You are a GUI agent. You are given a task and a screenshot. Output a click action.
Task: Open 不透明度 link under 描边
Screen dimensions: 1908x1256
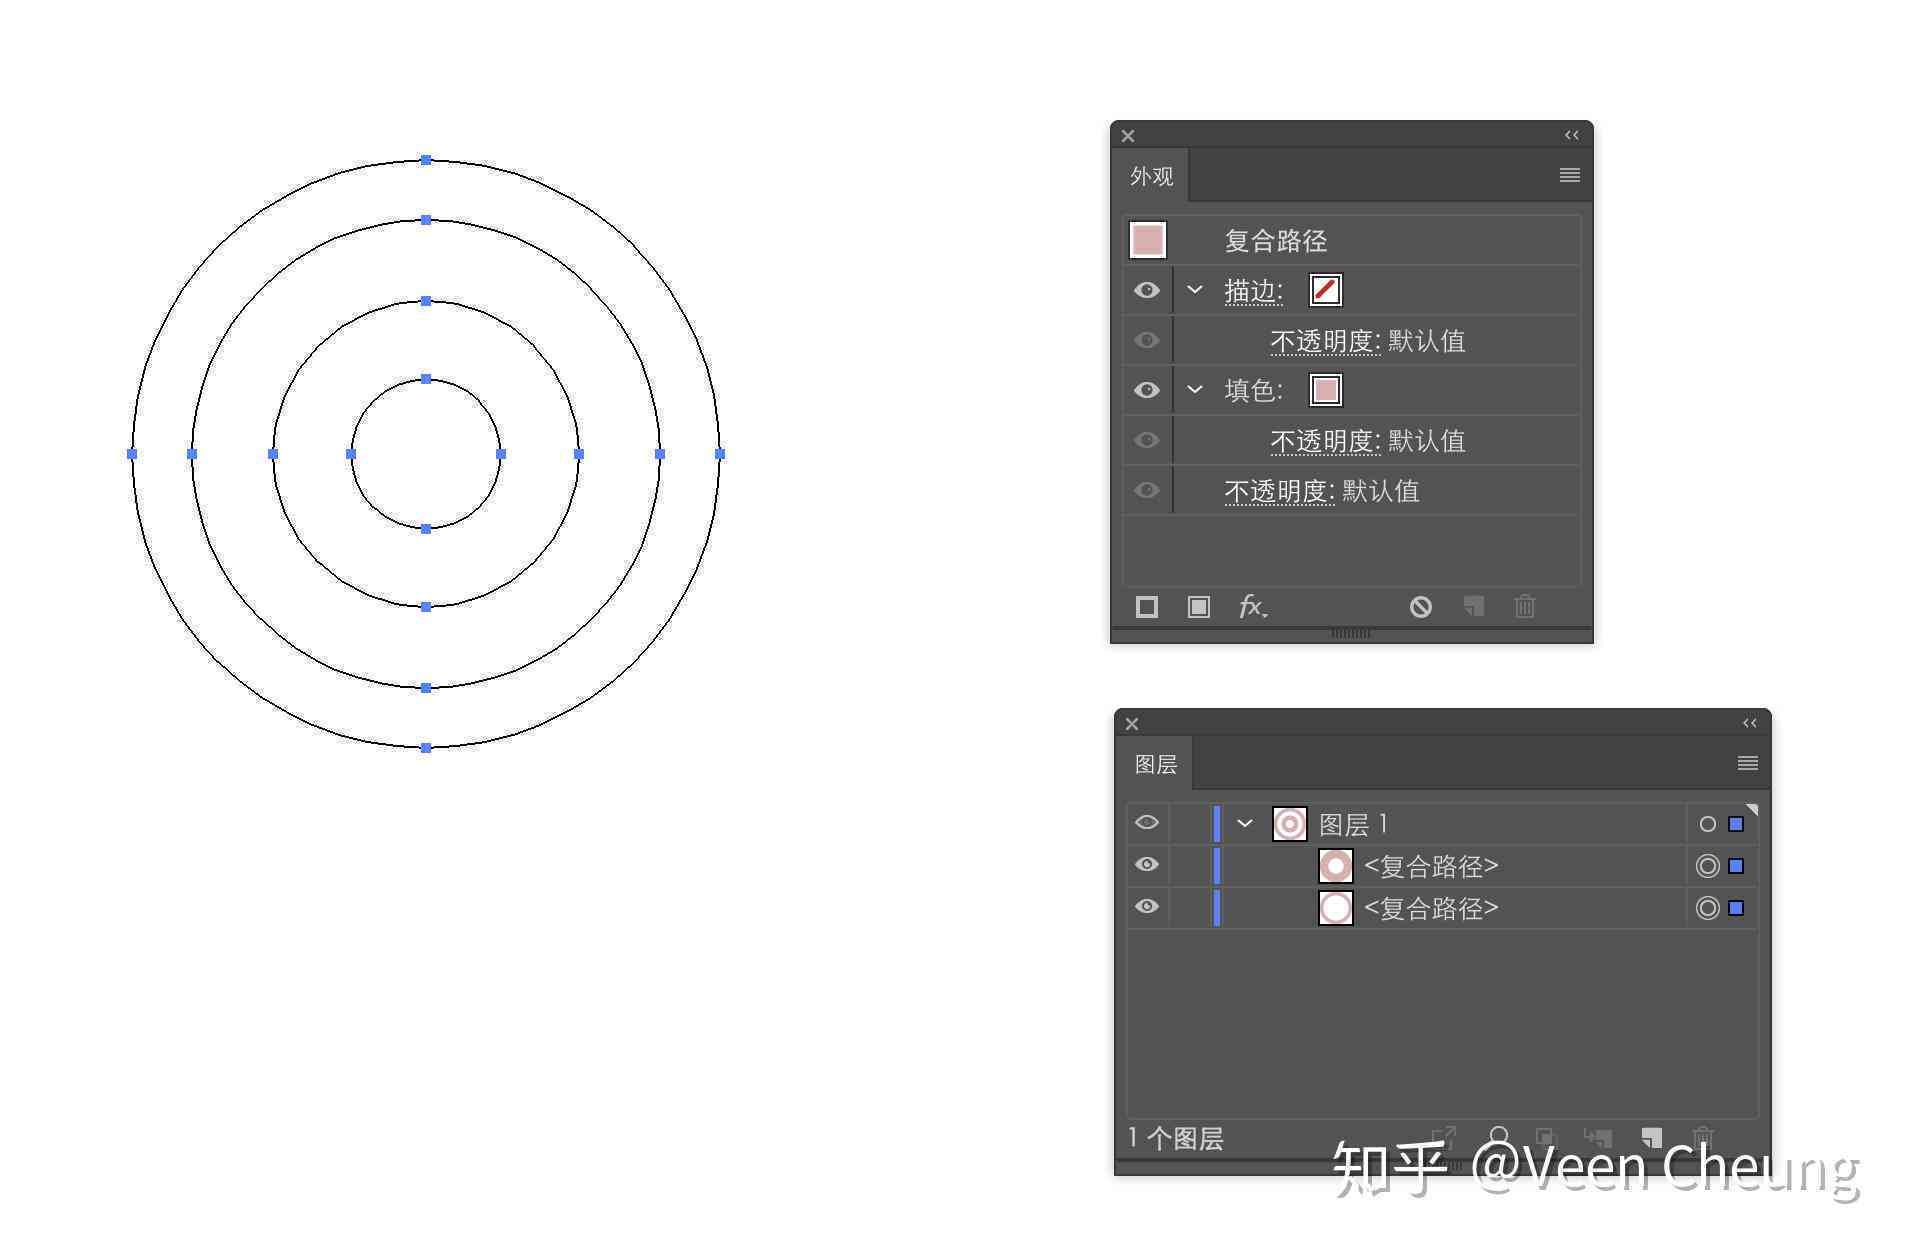pyautogui.click(x=1325, y=341)
